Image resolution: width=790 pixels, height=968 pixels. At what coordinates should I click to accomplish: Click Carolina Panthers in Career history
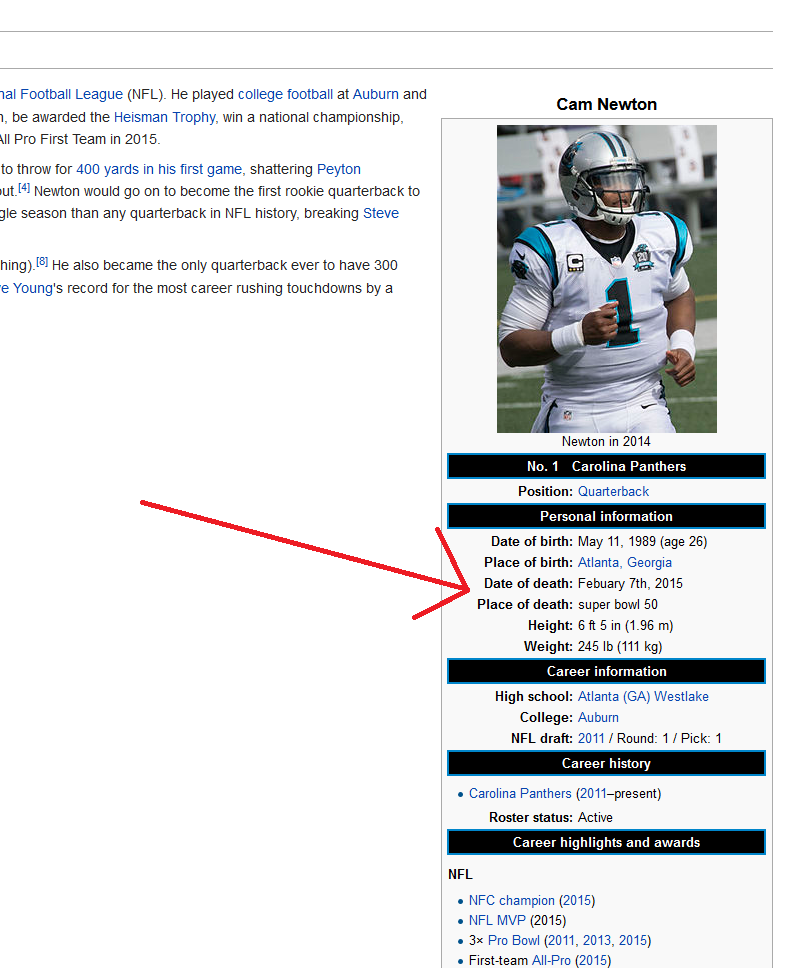point(520,793)
